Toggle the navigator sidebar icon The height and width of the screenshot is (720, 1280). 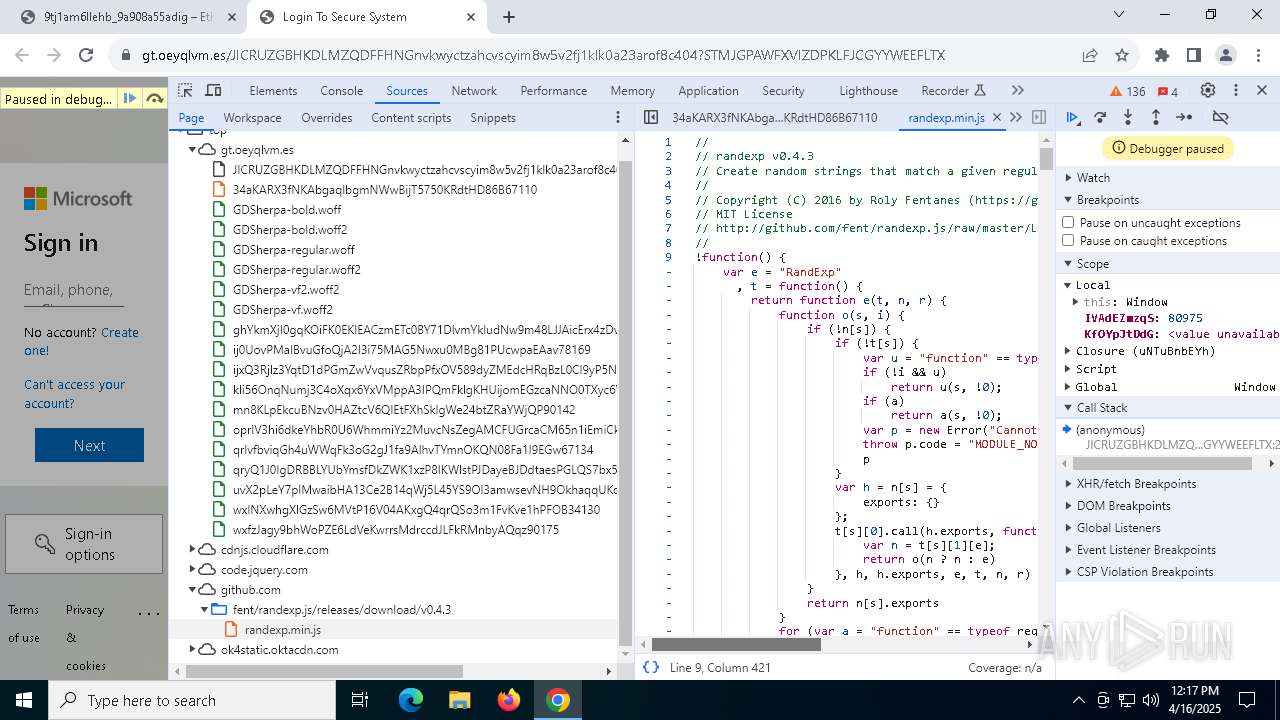651,117
